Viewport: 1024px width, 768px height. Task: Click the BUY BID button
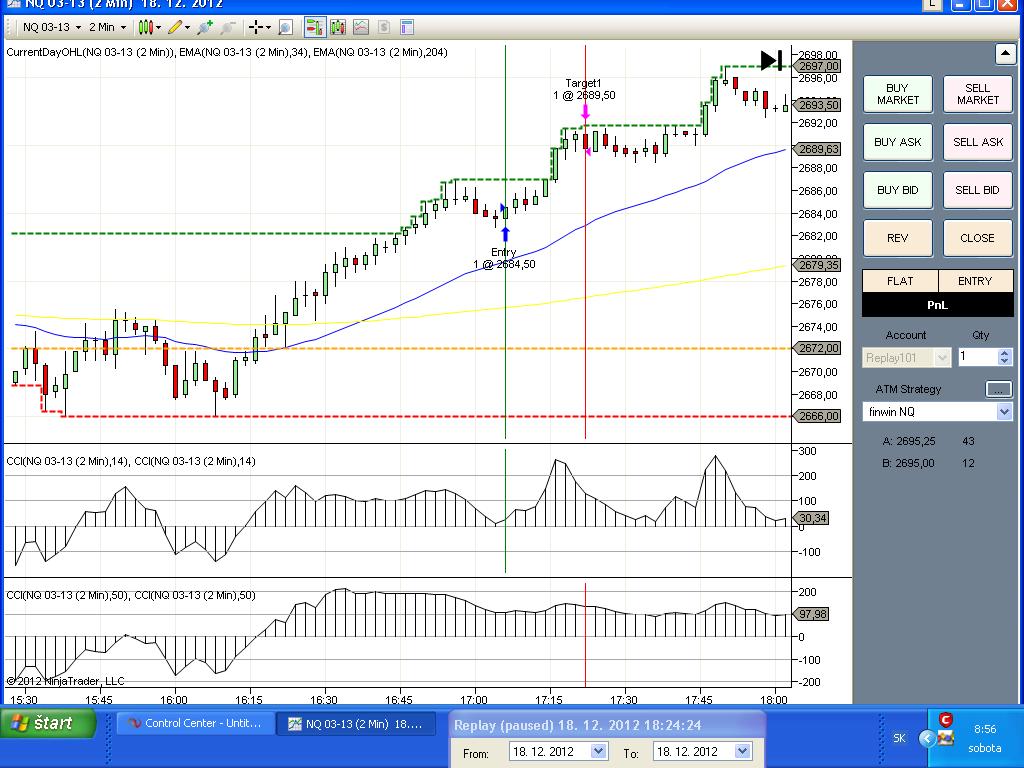(897, 190)
